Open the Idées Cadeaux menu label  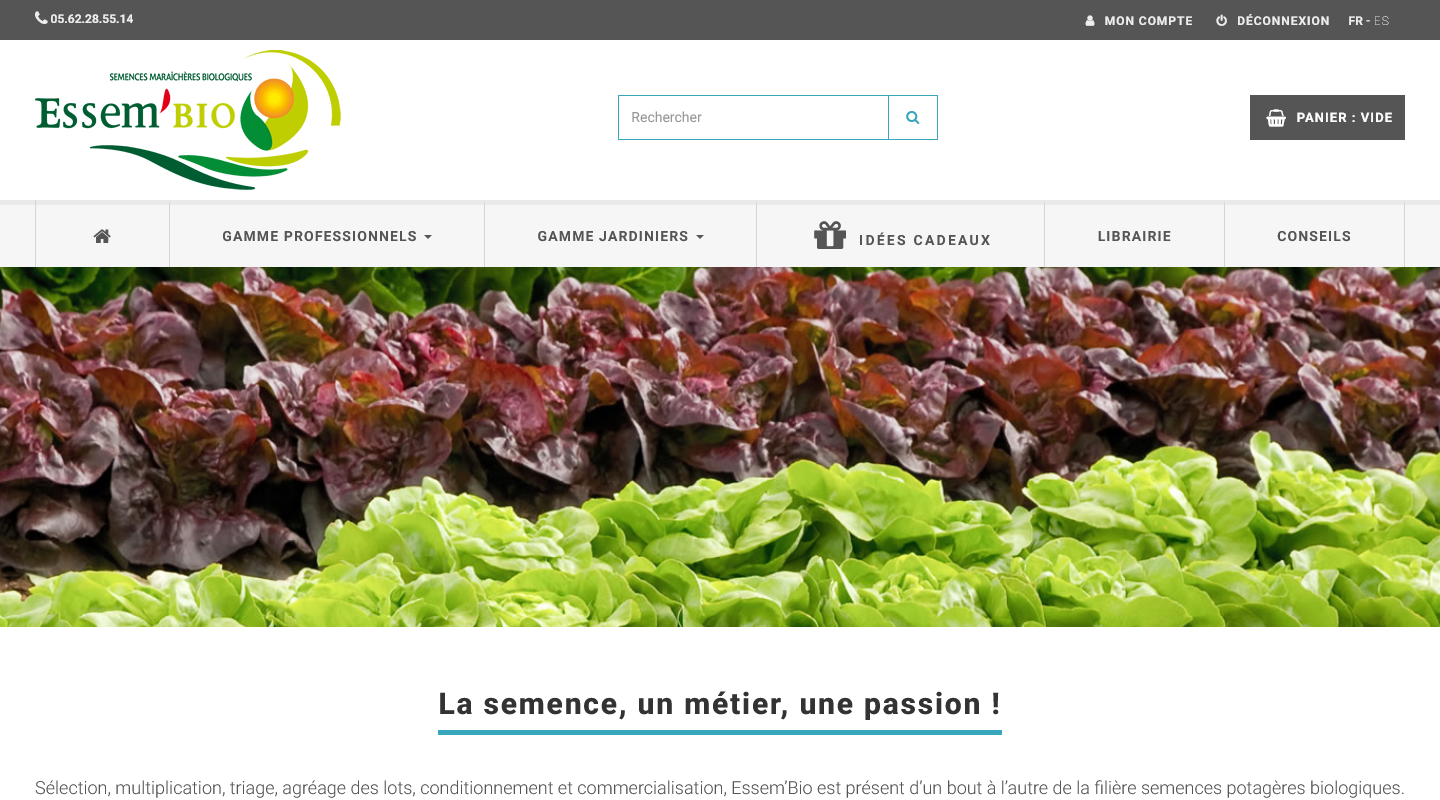(x=925, y=240)
